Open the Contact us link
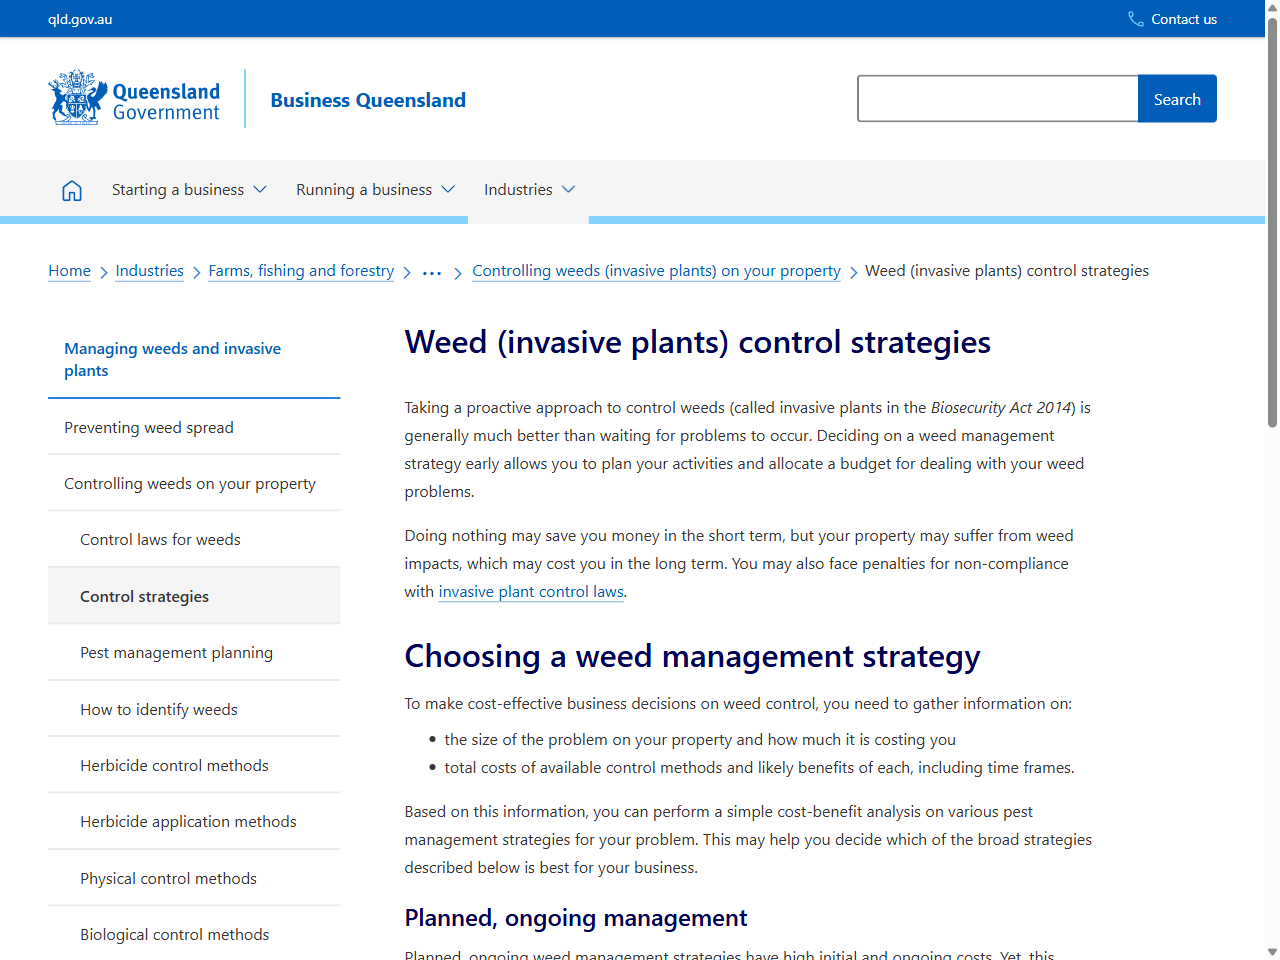The width and height of the screenshot is (1280, 960). click(1184, 19)
